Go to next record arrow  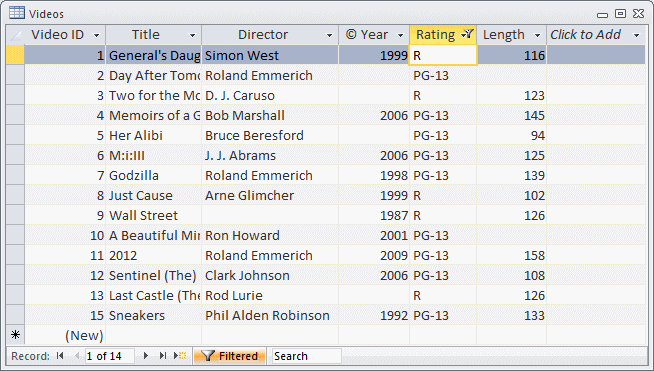pyautogui.click(x=146, y=356)
